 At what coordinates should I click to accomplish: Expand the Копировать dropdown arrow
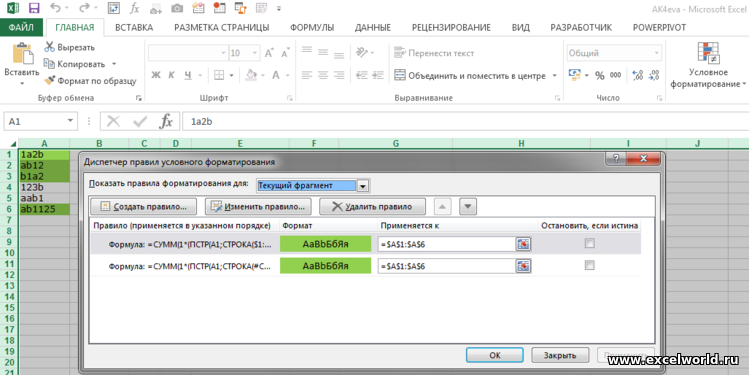click(x=114, y=64)
